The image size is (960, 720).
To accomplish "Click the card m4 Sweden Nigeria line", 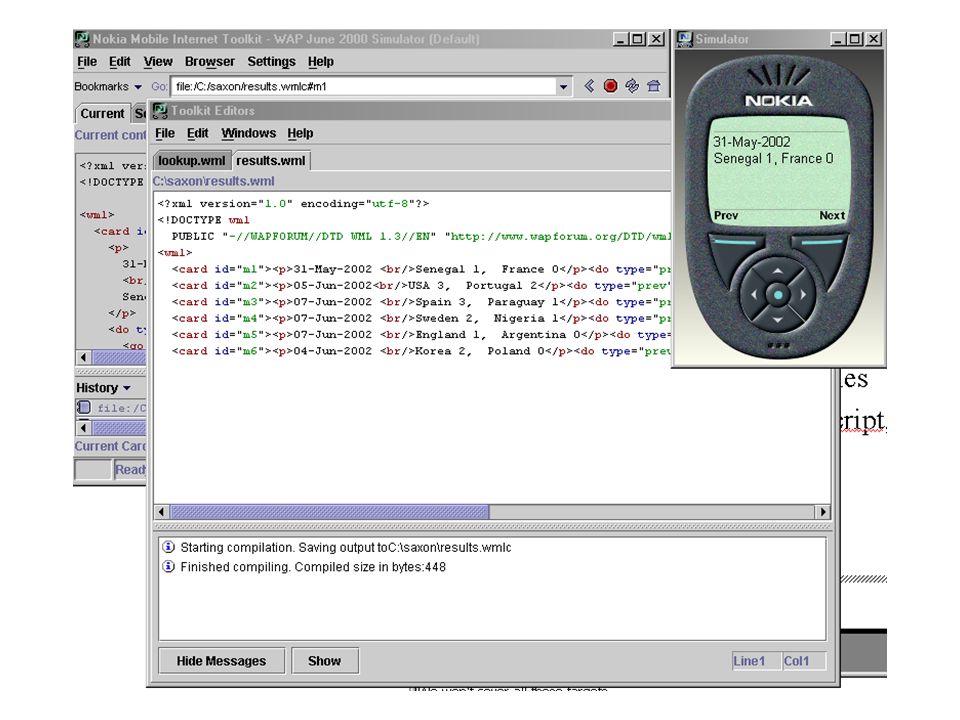I will 421,319.
